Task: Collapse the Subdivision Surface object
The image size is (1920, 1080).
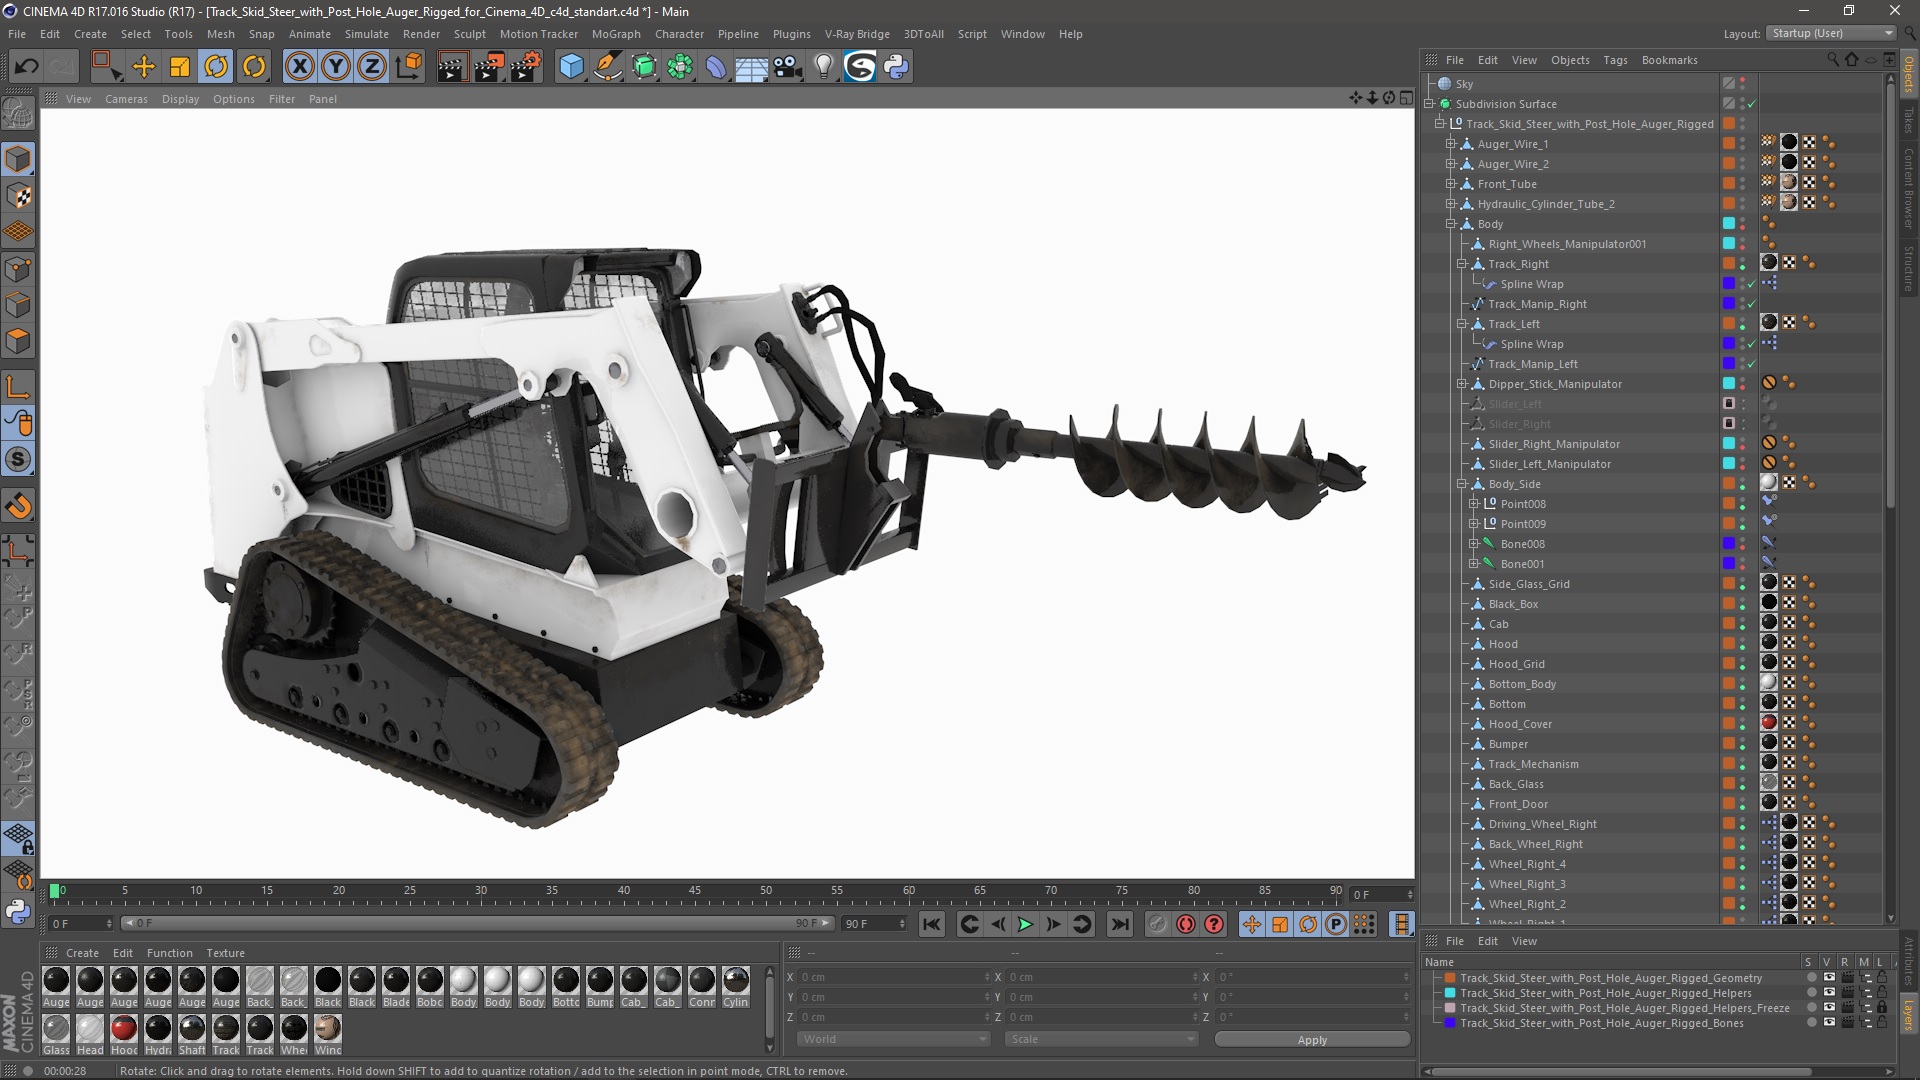Action: pyautogui.click(x=1430, y=104)
